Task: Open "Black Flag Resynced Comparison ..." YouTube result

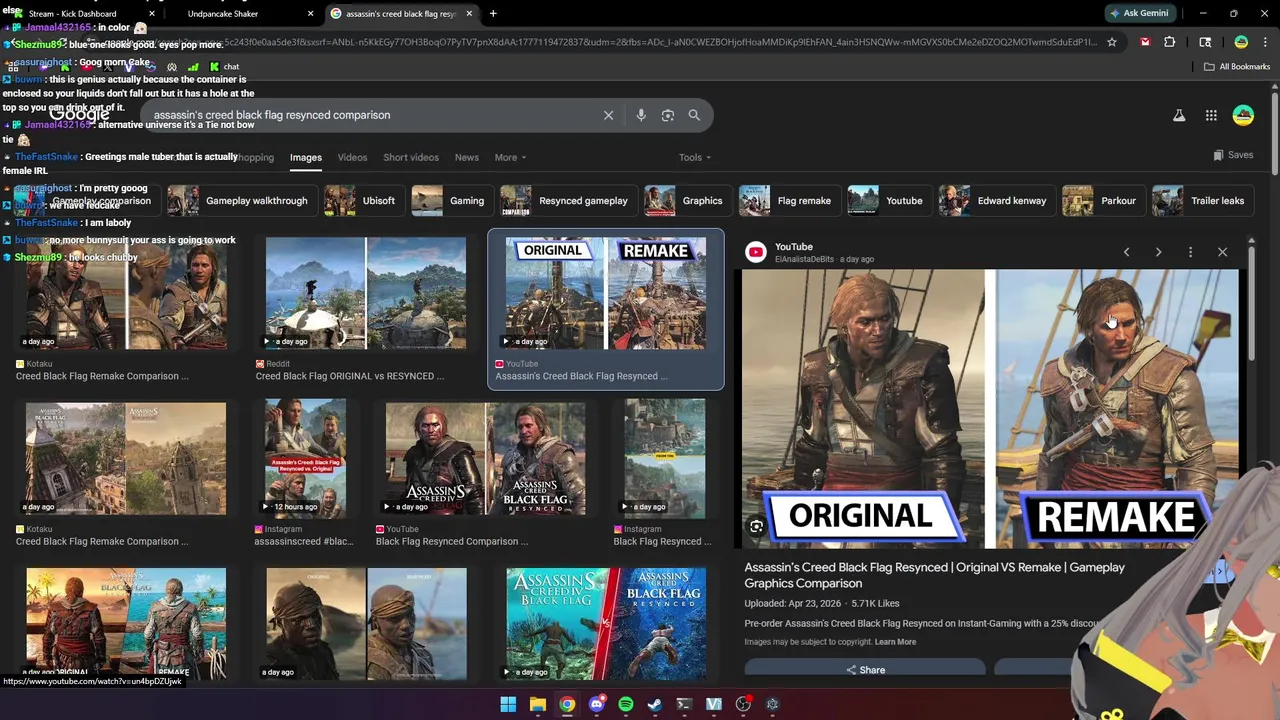Action: coord(452,542)
